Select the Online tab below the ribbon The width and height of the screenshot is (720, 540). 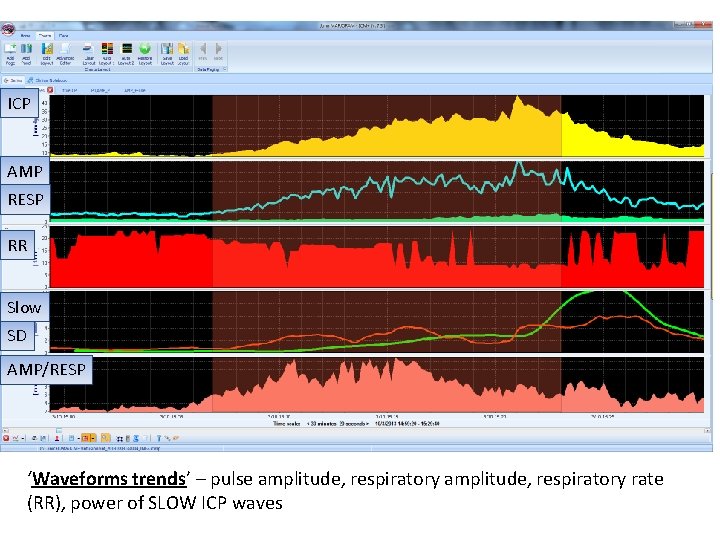[x=13, y=80]
